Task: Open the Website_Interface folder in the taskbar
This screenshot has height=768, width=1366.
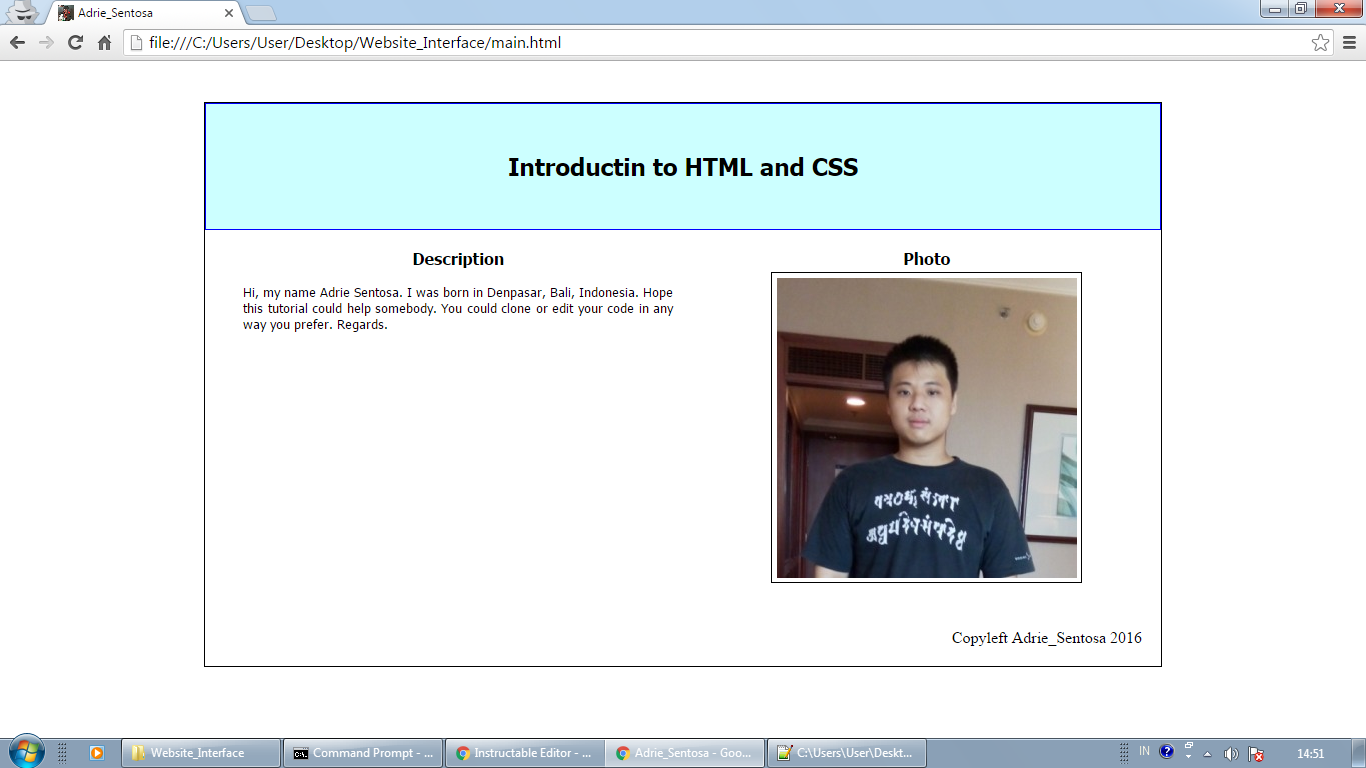Action: (x=203, y=751)
